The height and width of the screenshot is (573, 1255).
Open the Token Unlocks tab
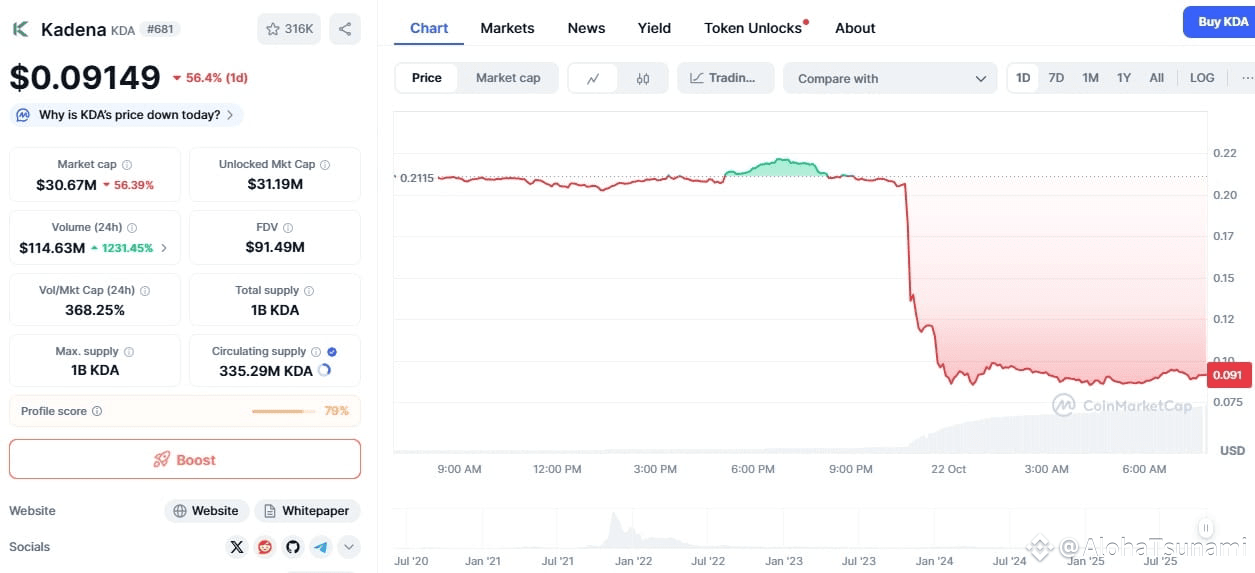(753, 28)
